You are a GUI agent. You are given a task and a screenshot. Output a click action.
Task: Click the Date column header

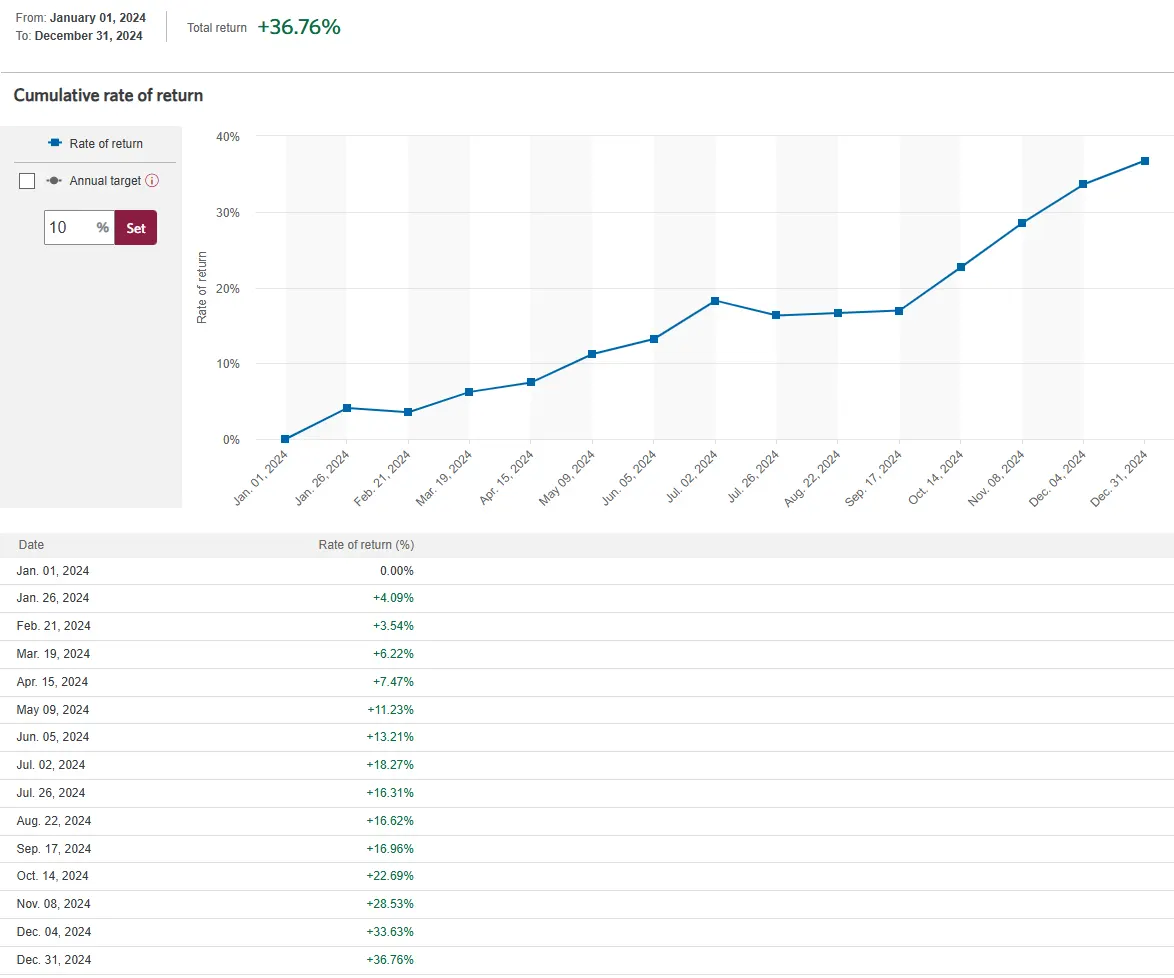point(31,544)
